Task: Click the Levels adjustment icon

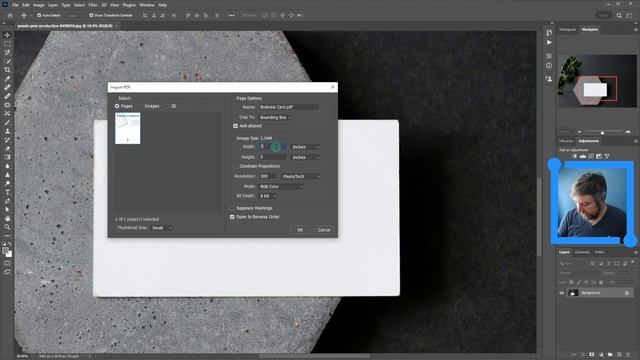Action: pos(583,156)
